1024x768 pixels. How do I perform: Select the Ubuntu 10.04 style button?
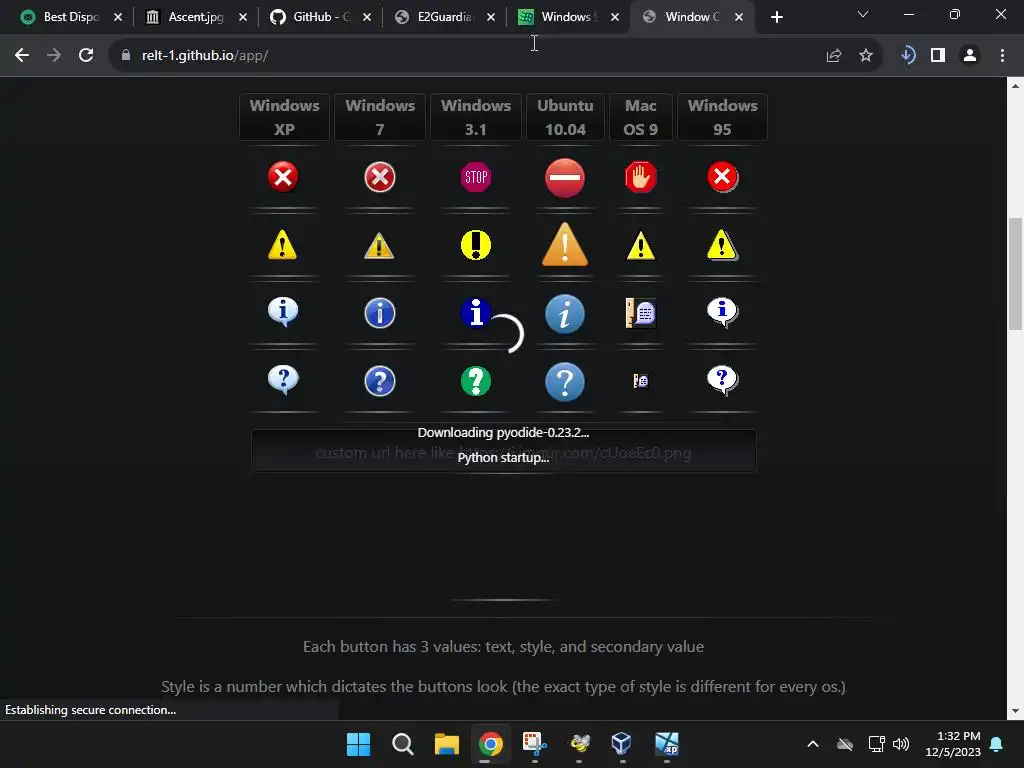[x=565, y=117]
